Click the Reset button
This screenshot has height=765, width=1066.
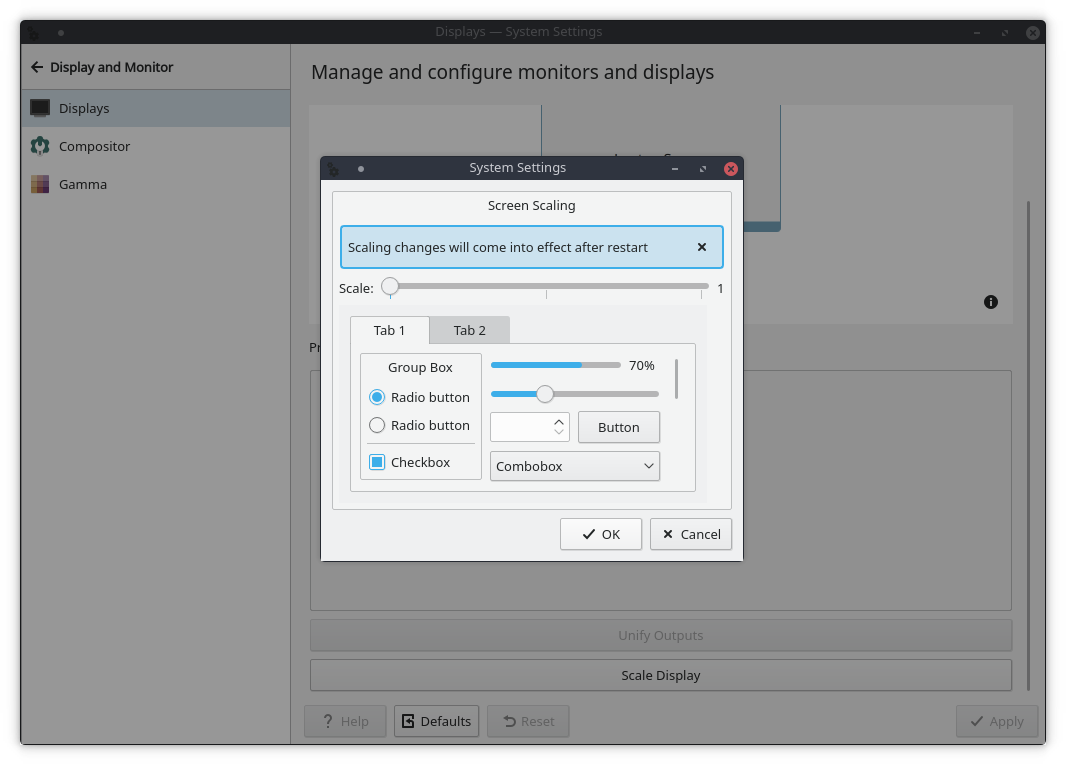528,721
